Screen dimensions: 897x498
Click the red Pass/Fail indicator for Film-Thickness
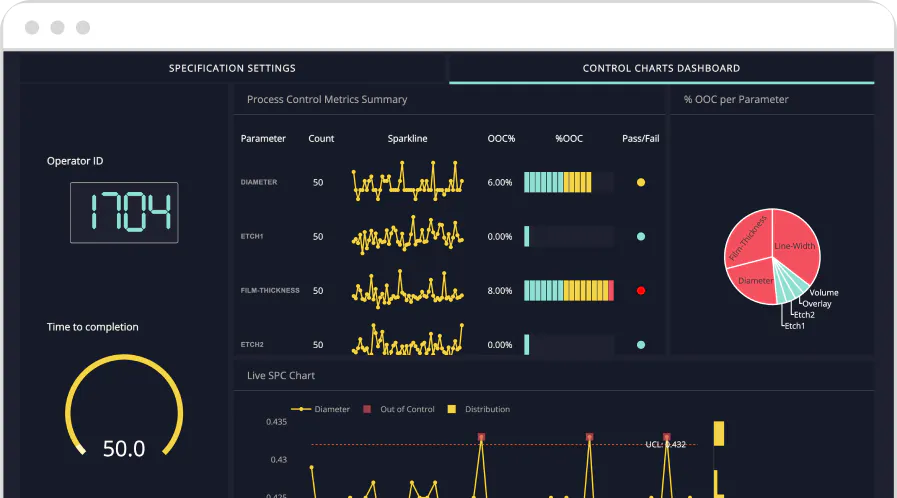(x=641, y=290)
